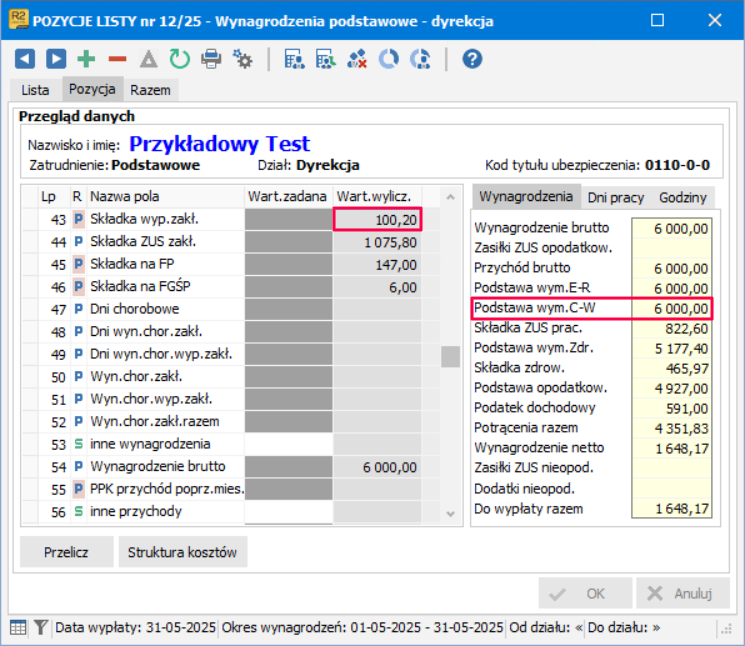The image size is (745, 646).
Task: Delete position with red minus icon
Action: click(x=117, y=59)
